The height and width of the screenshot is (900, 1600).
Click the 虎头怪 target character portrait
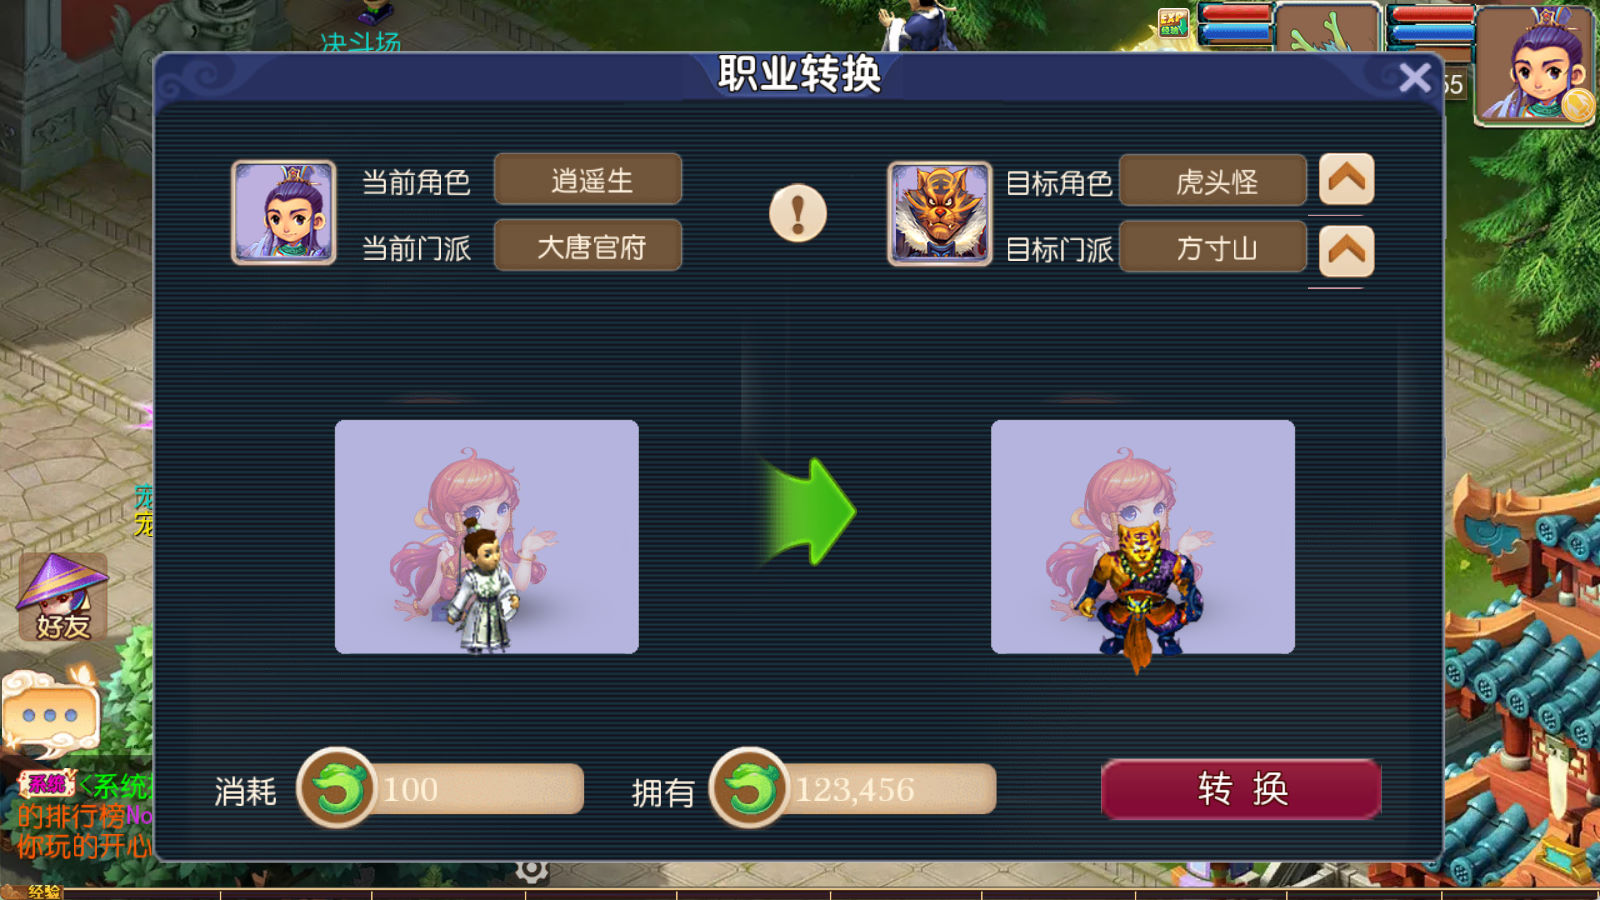tap(940, 213)
